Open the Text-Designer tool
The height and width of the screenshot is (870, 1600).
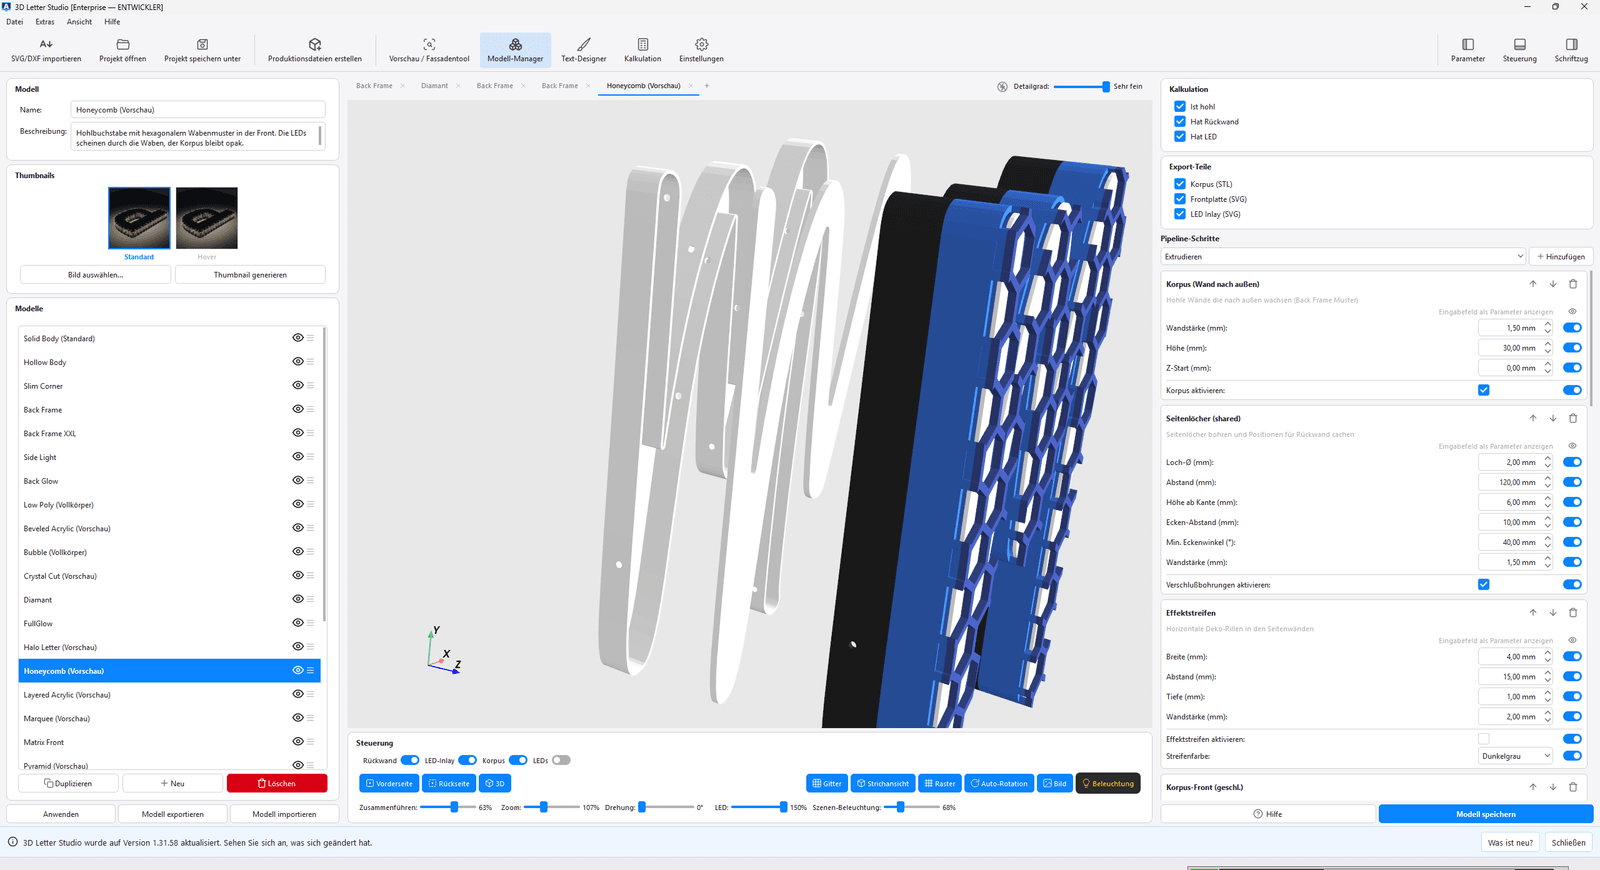(584, 50)
